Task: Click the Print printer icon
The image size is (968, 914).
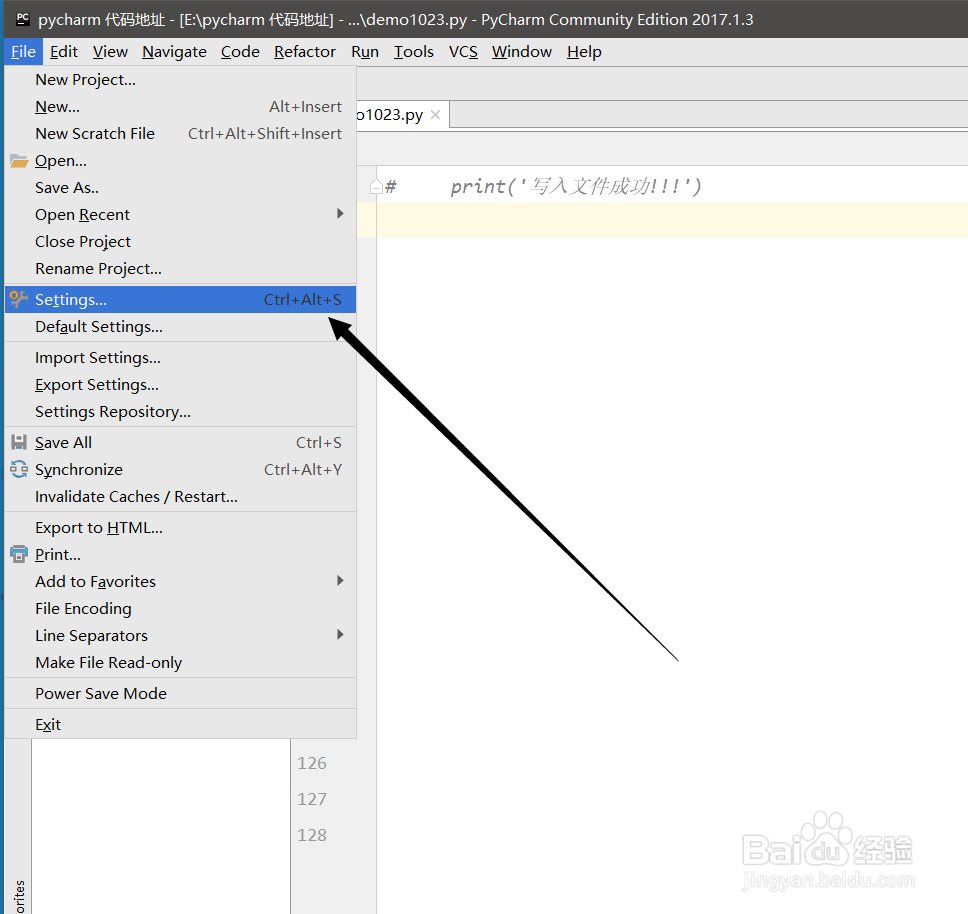Action: pos(19,554)
